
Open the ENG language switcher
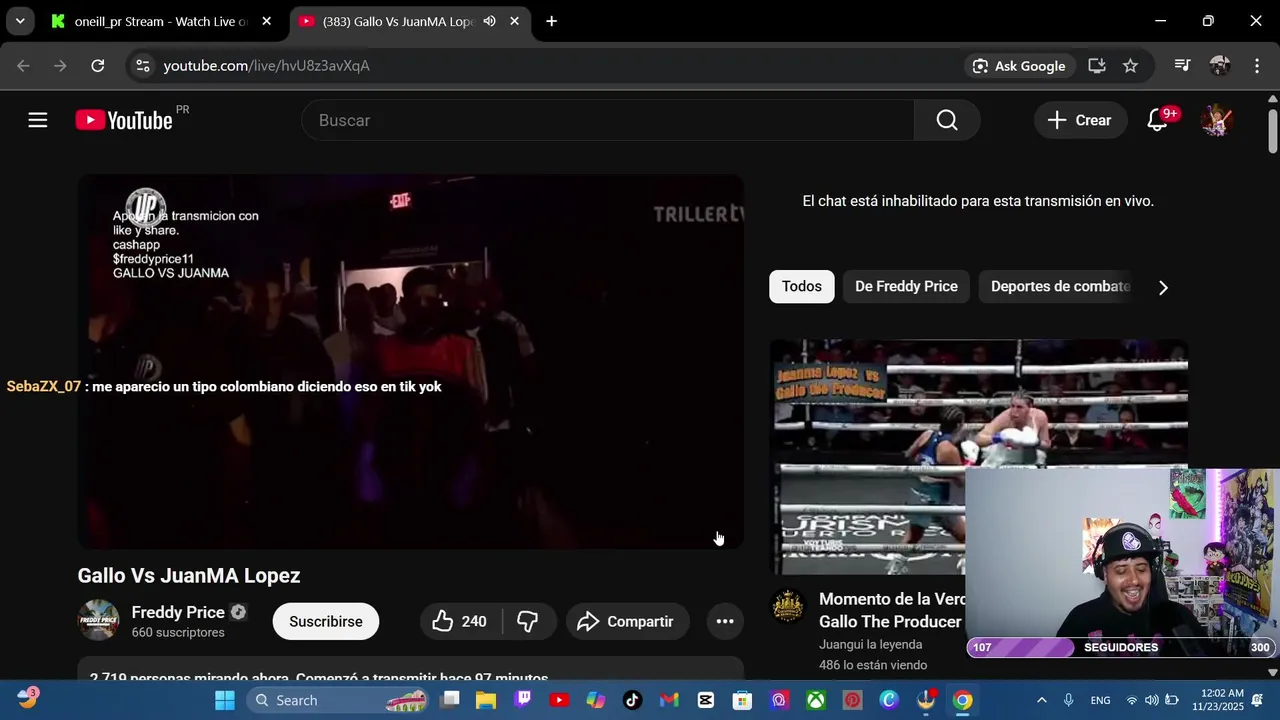[x=1100, y=700]
